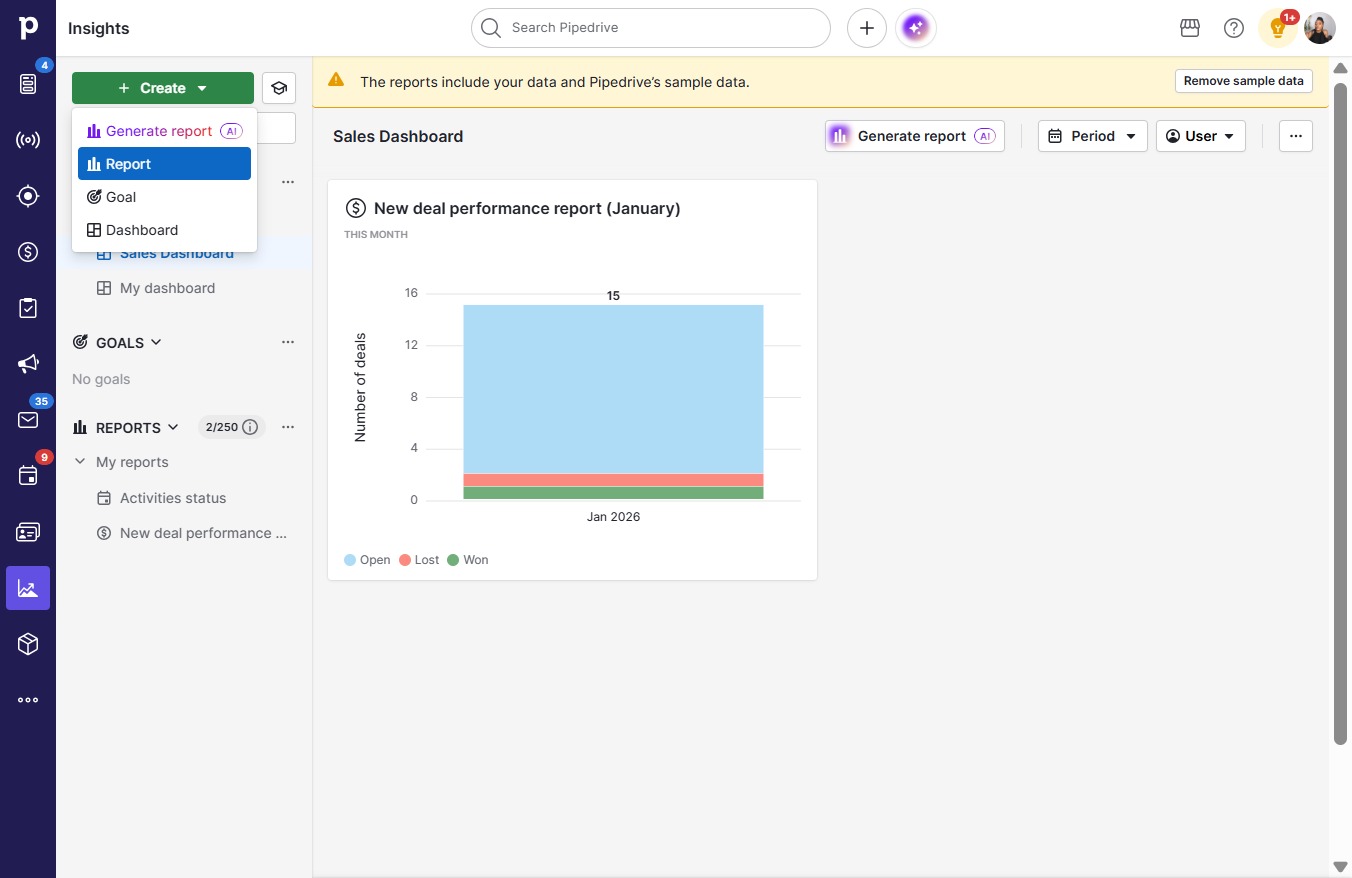Select Dashboard from the Create menu
The width and height of the screenshot is (1352, 878).
tap(165, 230)
